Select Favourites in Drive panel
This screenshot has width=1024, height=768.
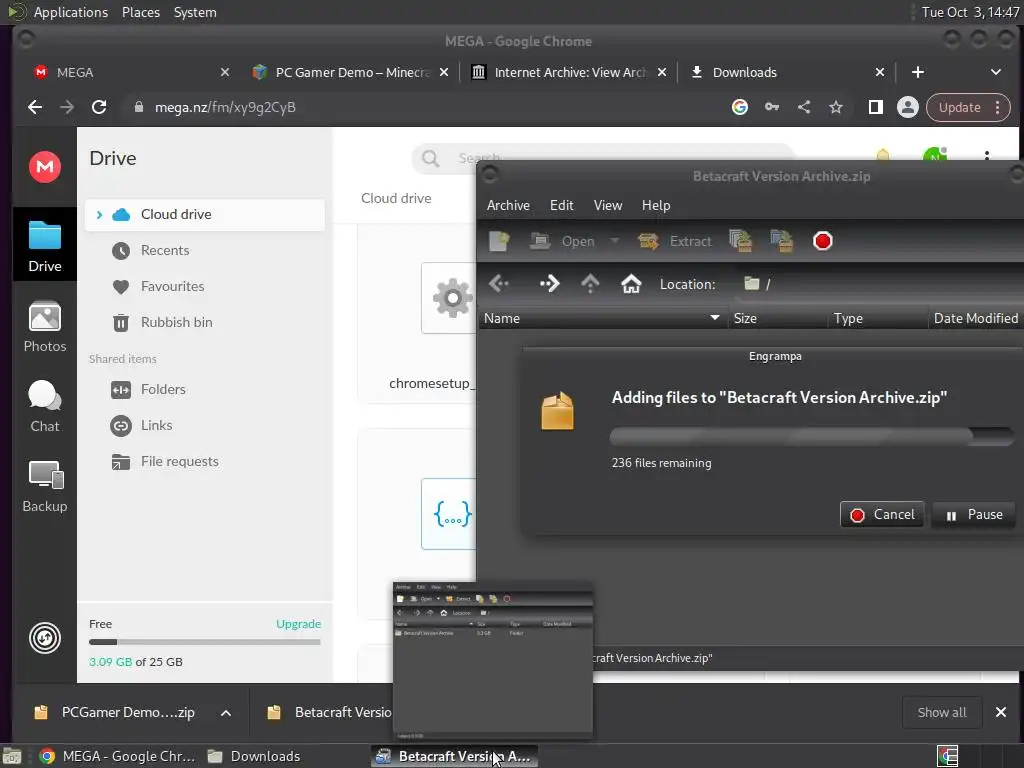pyautogui.click(x=172, y=286)
